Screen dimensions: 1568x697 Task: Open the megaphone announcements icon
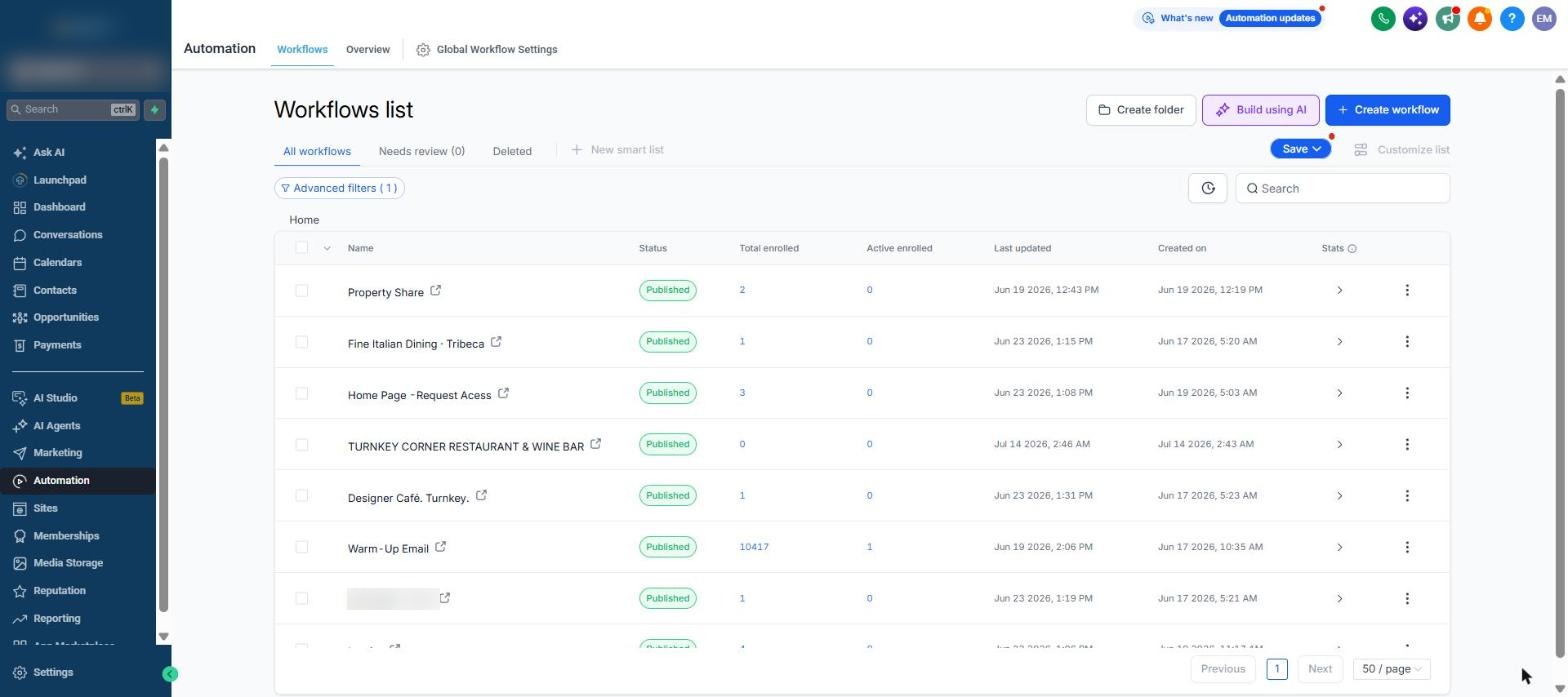[x=1447, y=18]
